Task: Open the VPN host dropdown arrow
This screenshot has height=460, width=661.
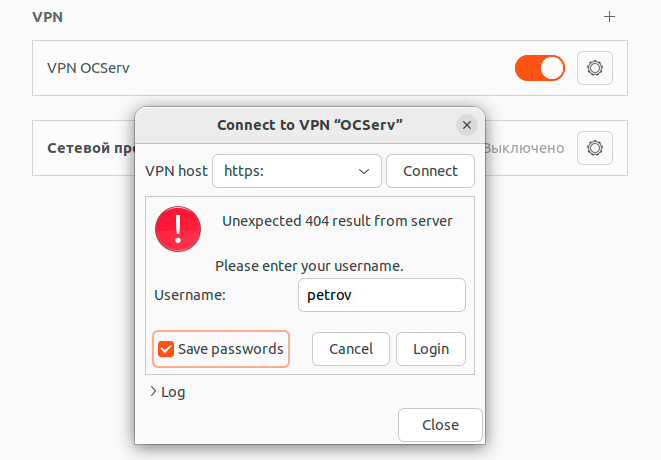Action: pos(364,171)
